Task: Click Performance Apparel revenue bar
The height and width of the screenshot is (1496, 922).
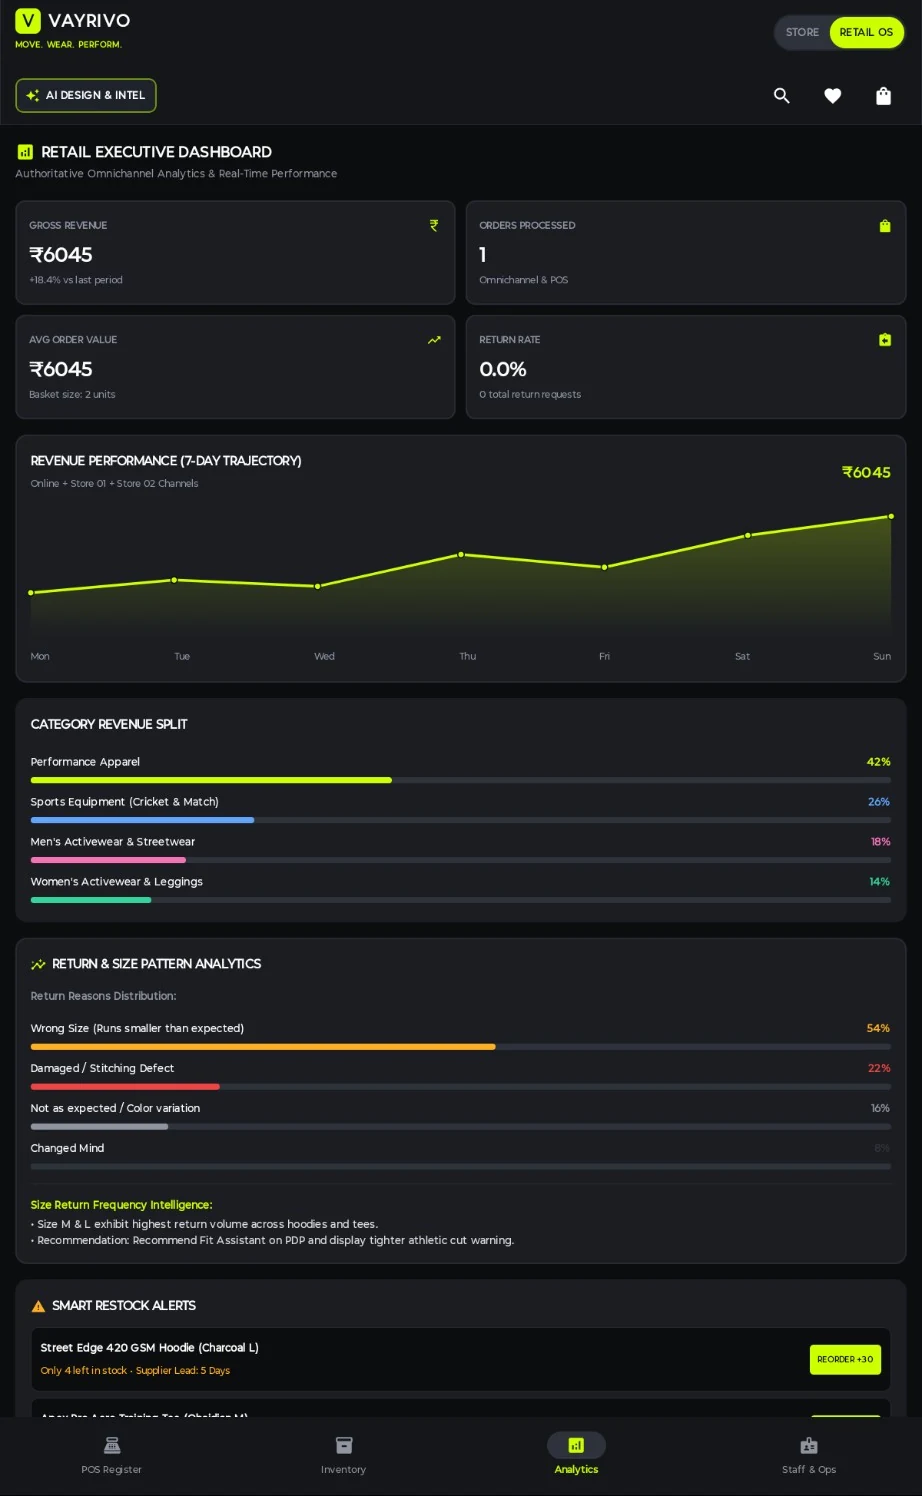Action: coord(461,780)
